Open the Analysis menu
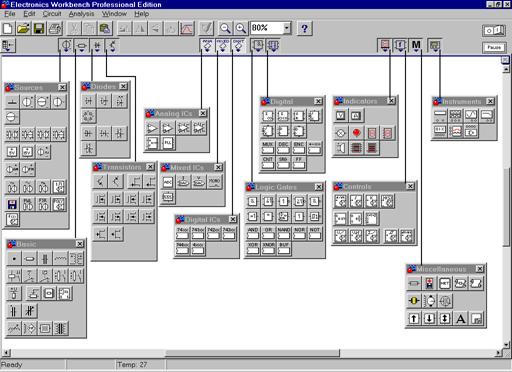512x372 pixels. [81, 14]
